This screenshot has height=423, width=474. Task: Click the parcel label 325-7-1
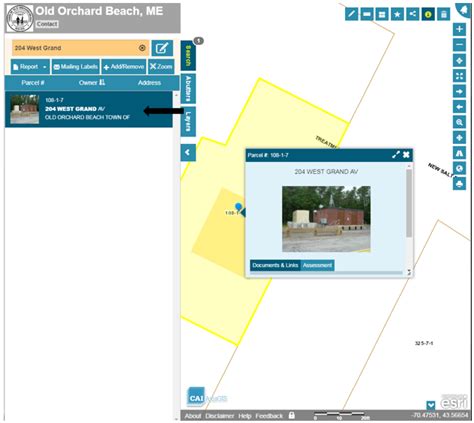[424, 343]
